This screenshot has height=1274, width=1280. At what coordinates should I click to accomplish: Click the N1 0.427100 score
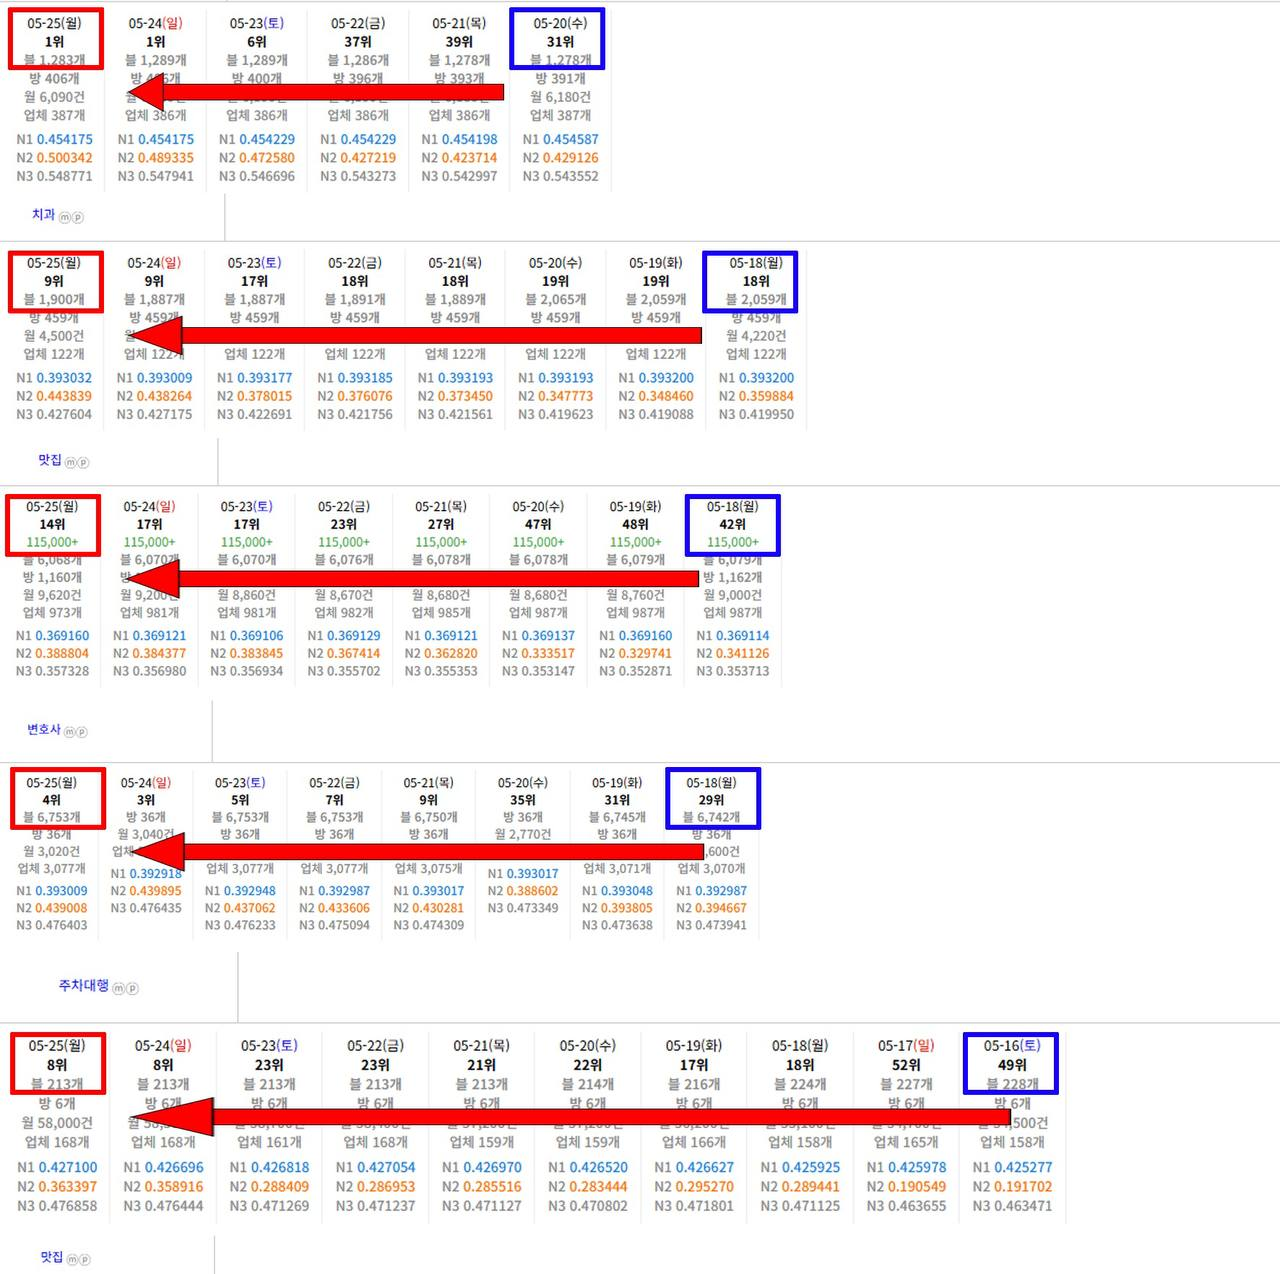pyautogui.click(x=57, y=1167)
